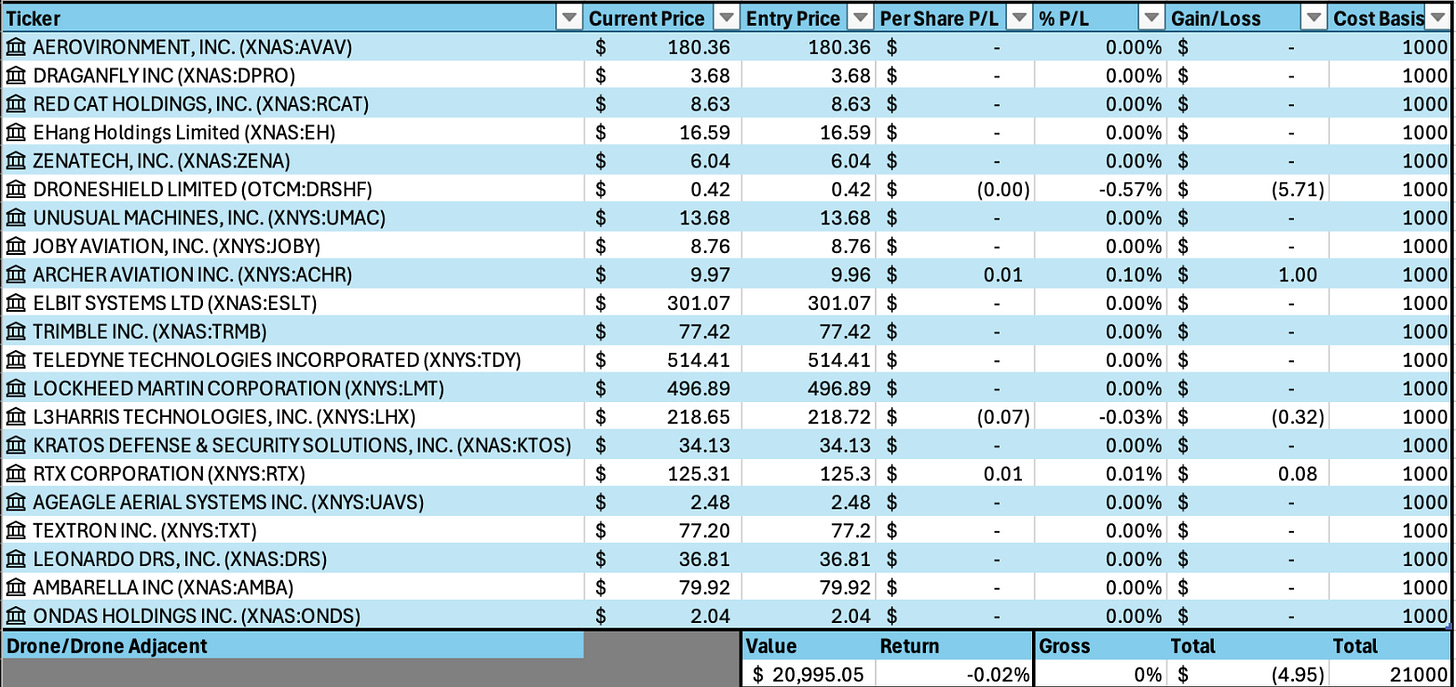Image resolution: width=1456 pixels, height=687 pixels.
Task: Open the Current Price filter dropdown
Action: (724, 18)
